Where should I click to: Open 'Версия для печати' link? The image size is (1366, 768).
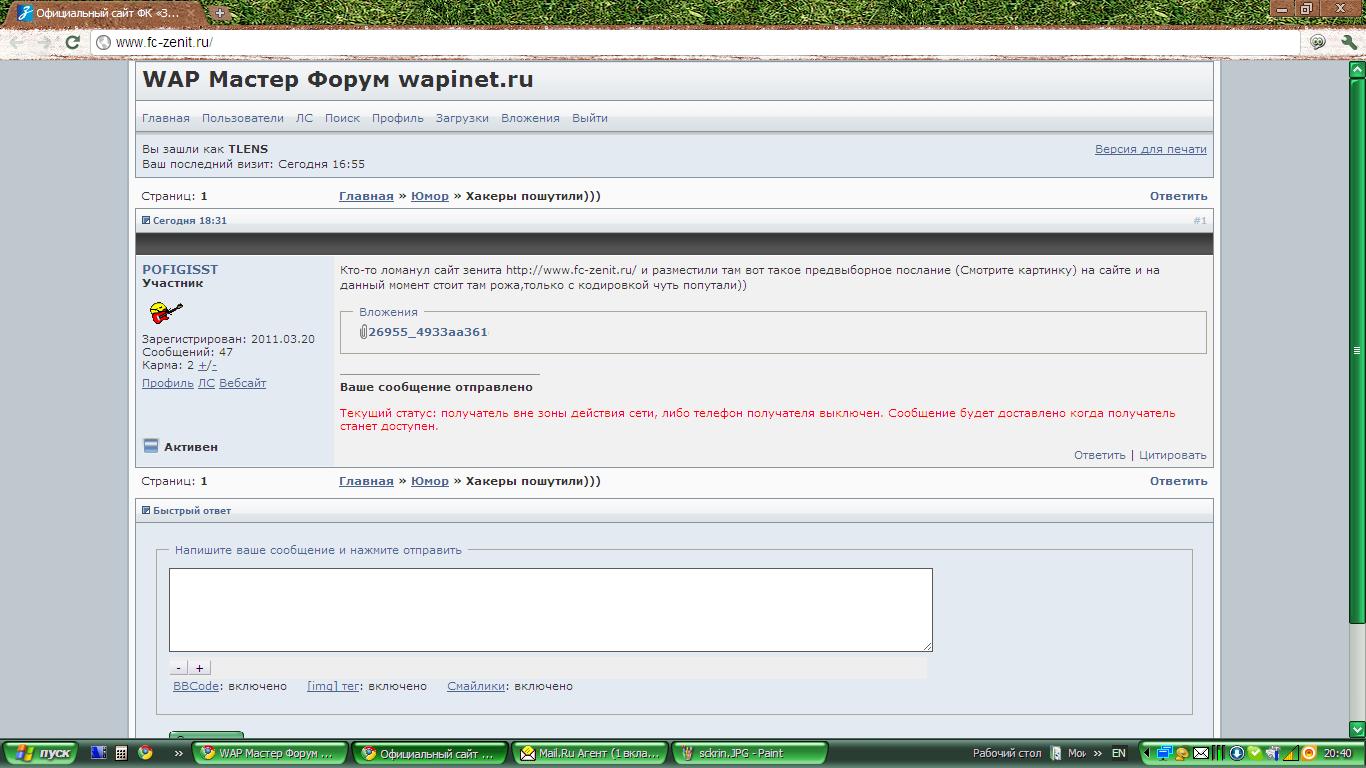pos(1150,149)
